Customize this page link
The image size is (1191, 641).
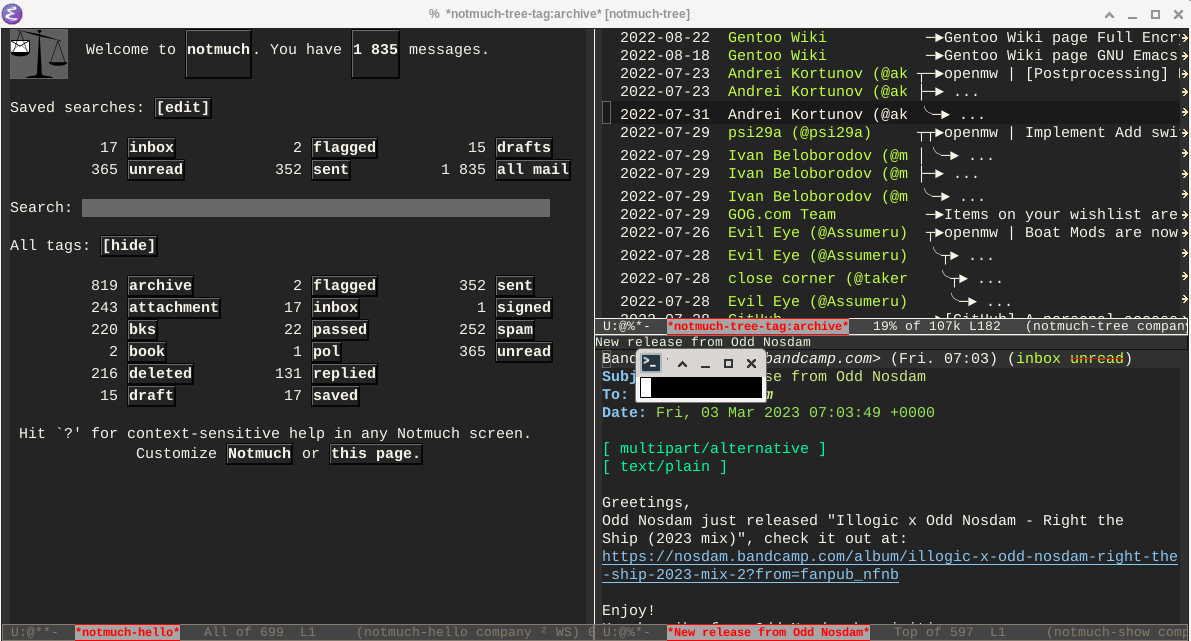(375, 453)
